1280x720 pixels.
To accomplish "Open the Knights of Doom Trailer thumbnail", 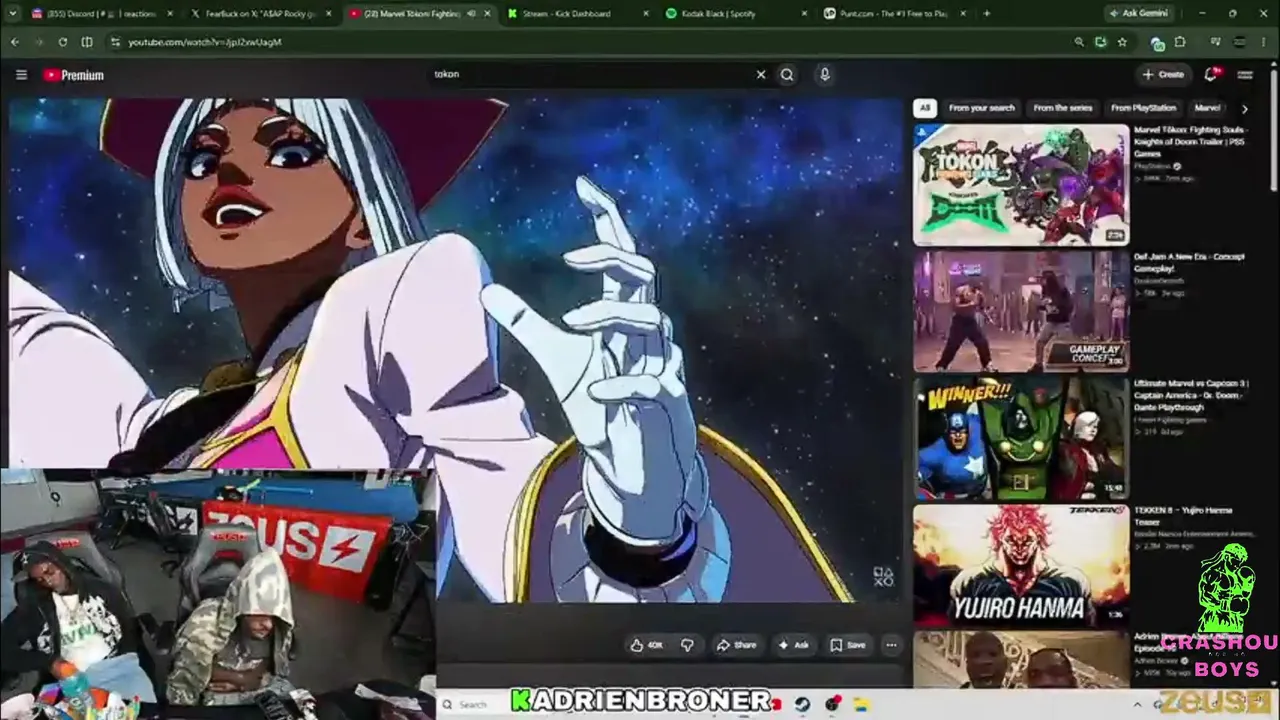I will (1021, 184).
